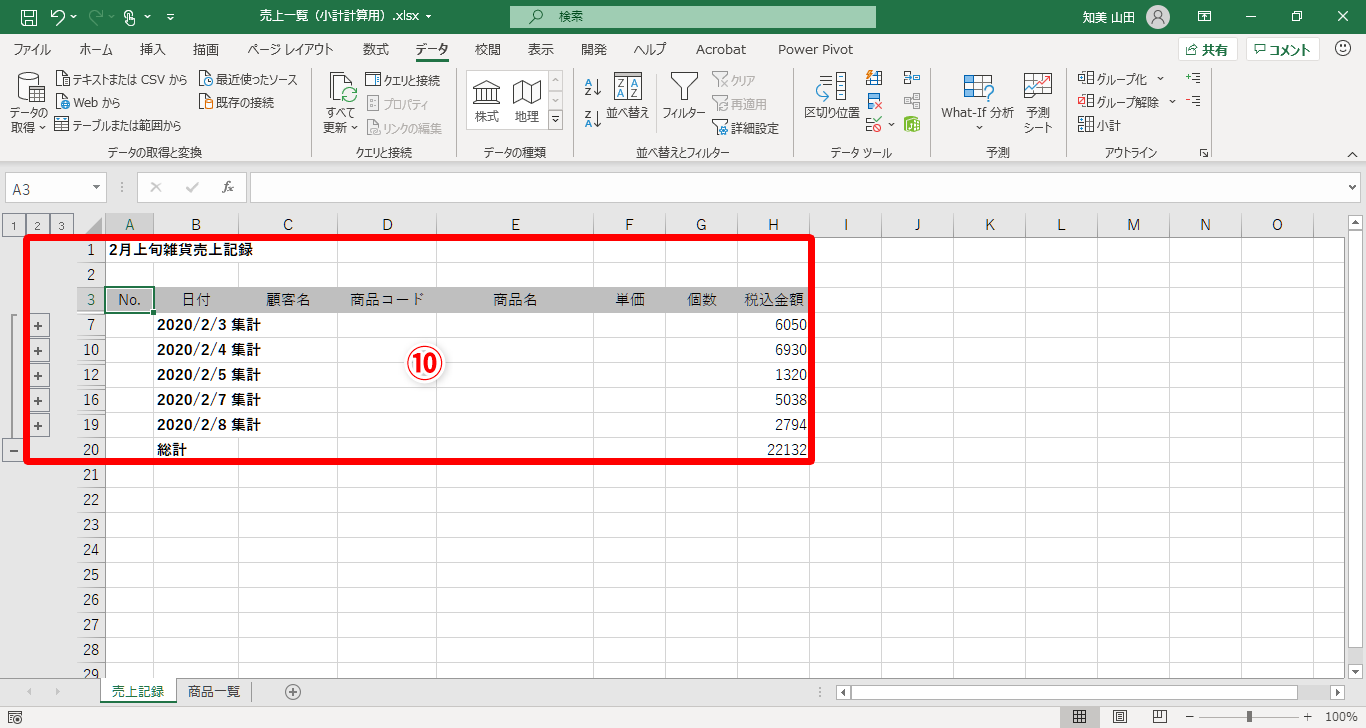Click the zoom slider handle

[1249, 717]
